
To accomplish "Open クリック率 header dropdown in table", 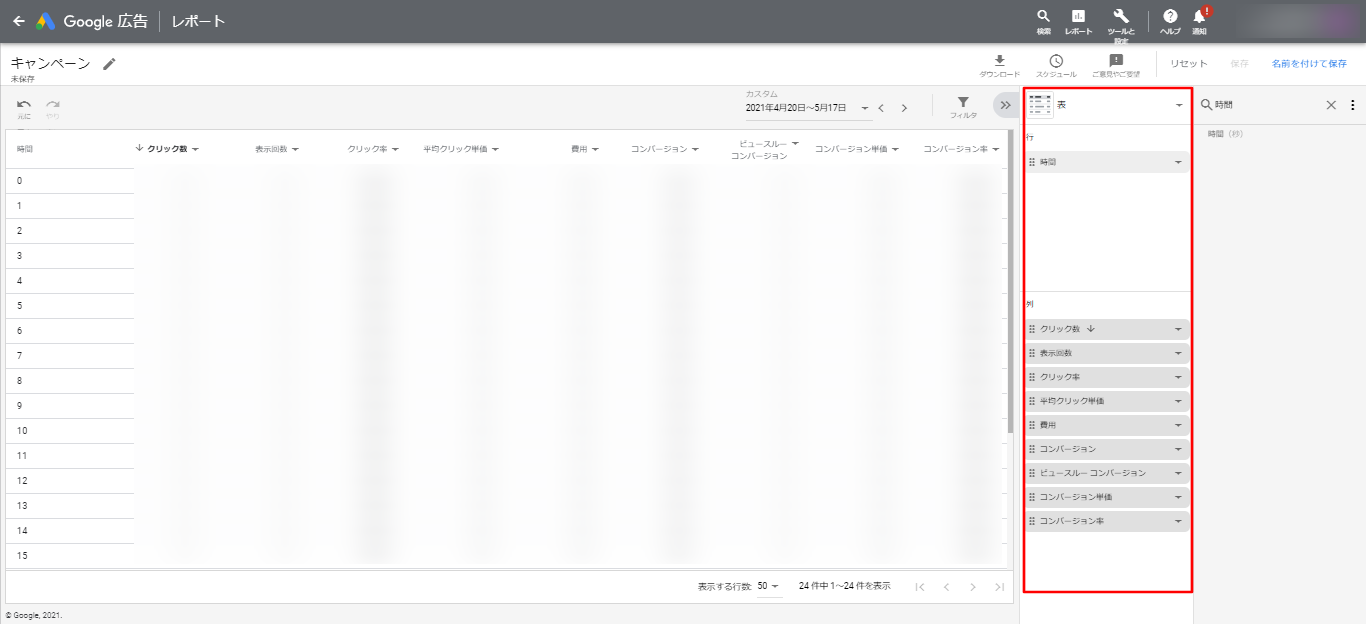I will [395, 149].
